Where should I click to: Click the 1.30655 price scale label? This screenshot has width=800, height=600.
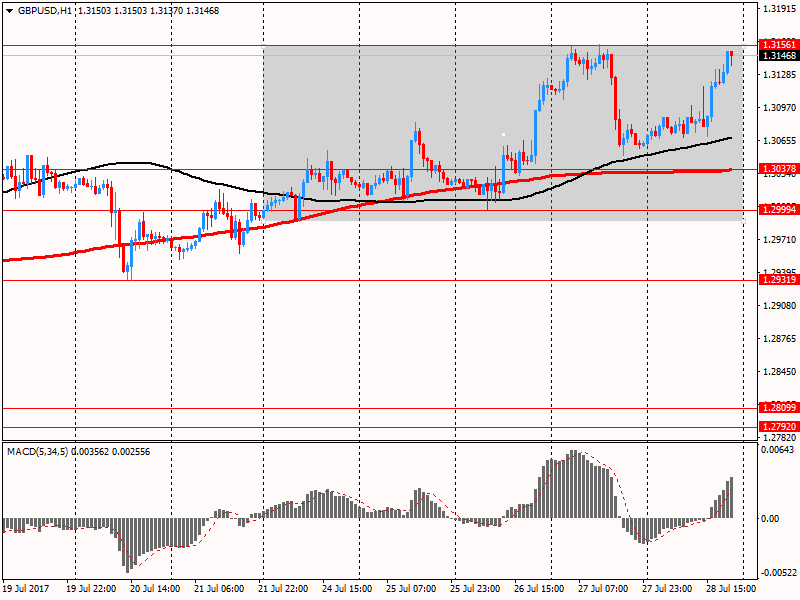point(779,141)
